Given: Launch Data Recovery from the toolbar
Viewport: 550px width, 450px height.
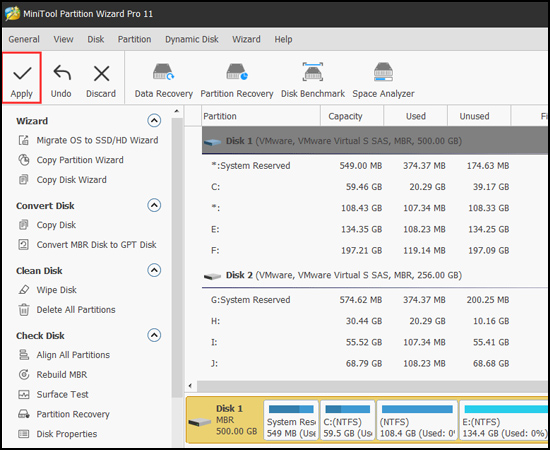Looking at the screenshot, I should (163, 80).
